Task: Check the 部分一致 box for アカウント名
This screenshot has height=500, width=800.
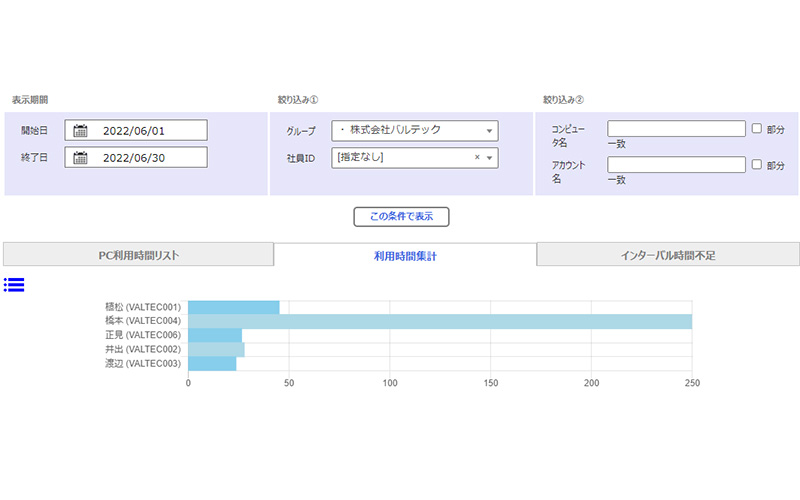Action: (757, 164)
